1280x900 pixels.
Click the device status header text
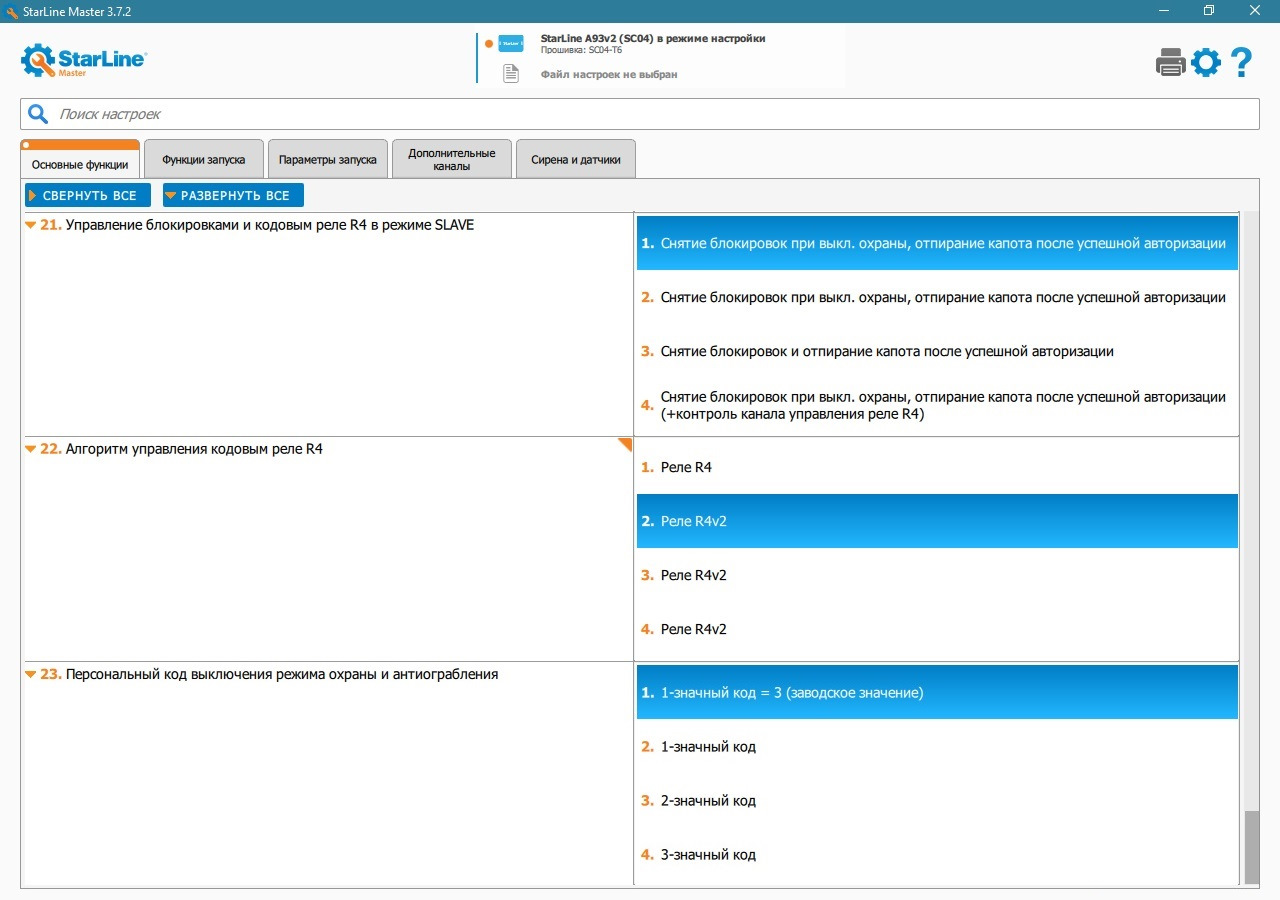[x=653, y=38]
